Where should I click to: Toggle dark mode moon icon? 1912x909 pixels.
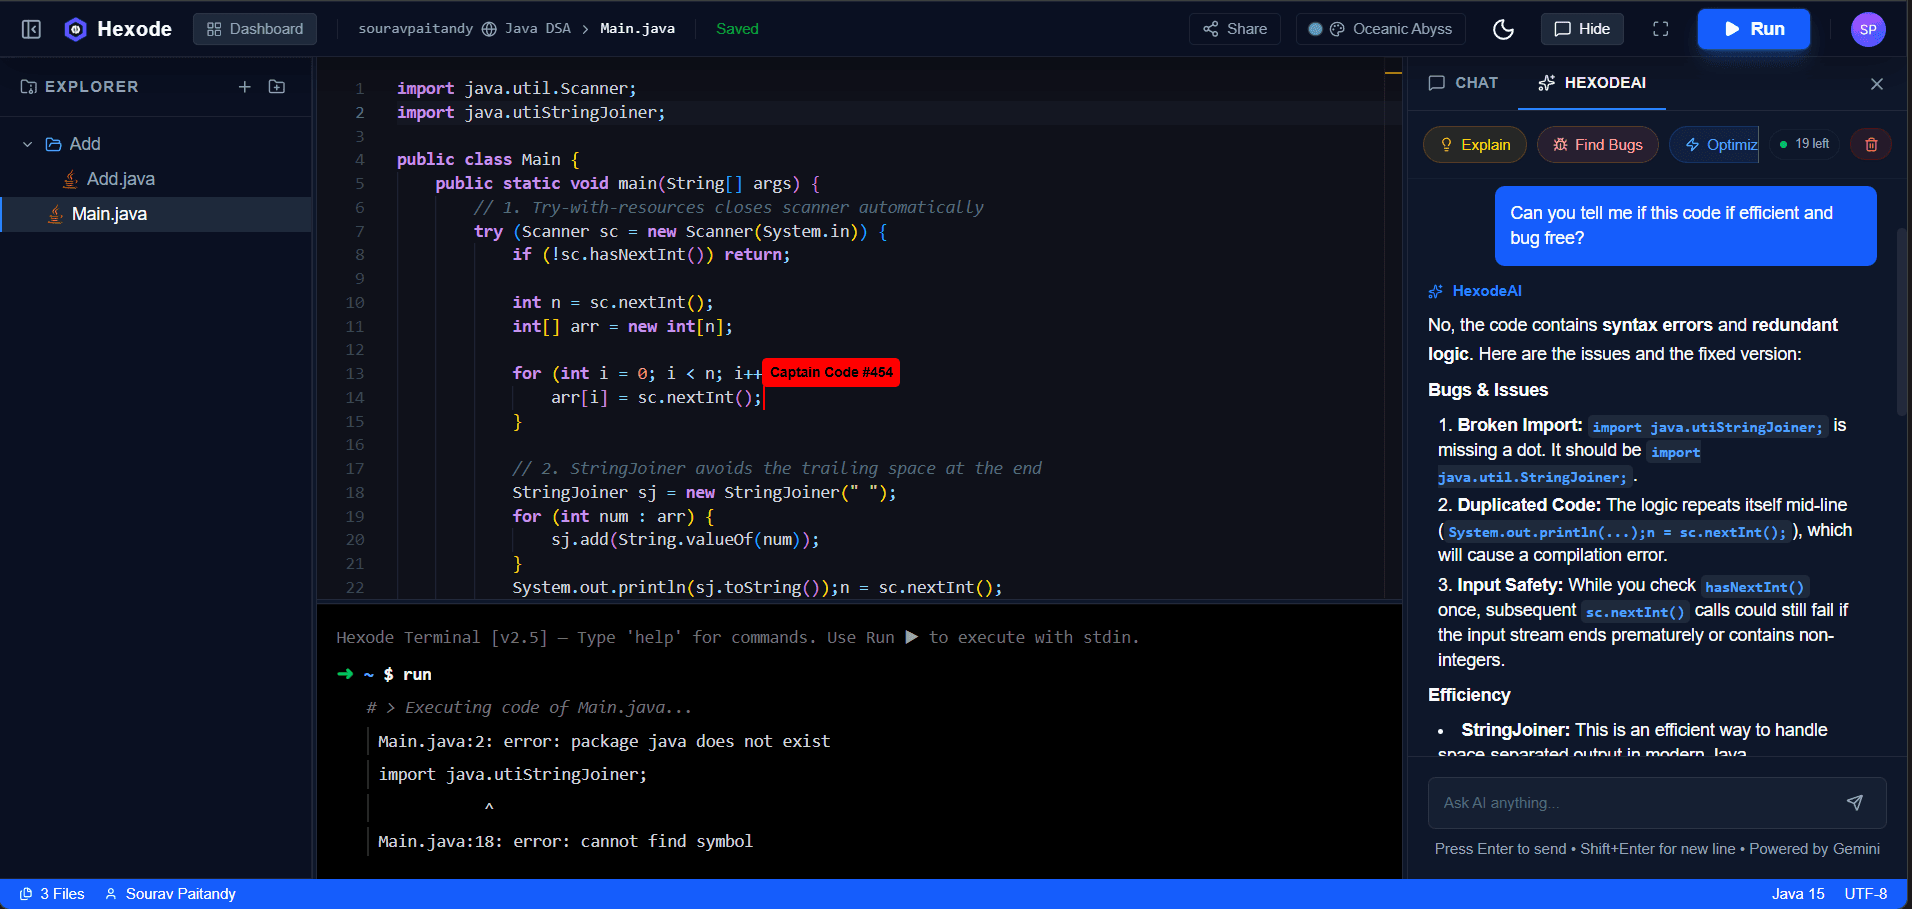1503,29
